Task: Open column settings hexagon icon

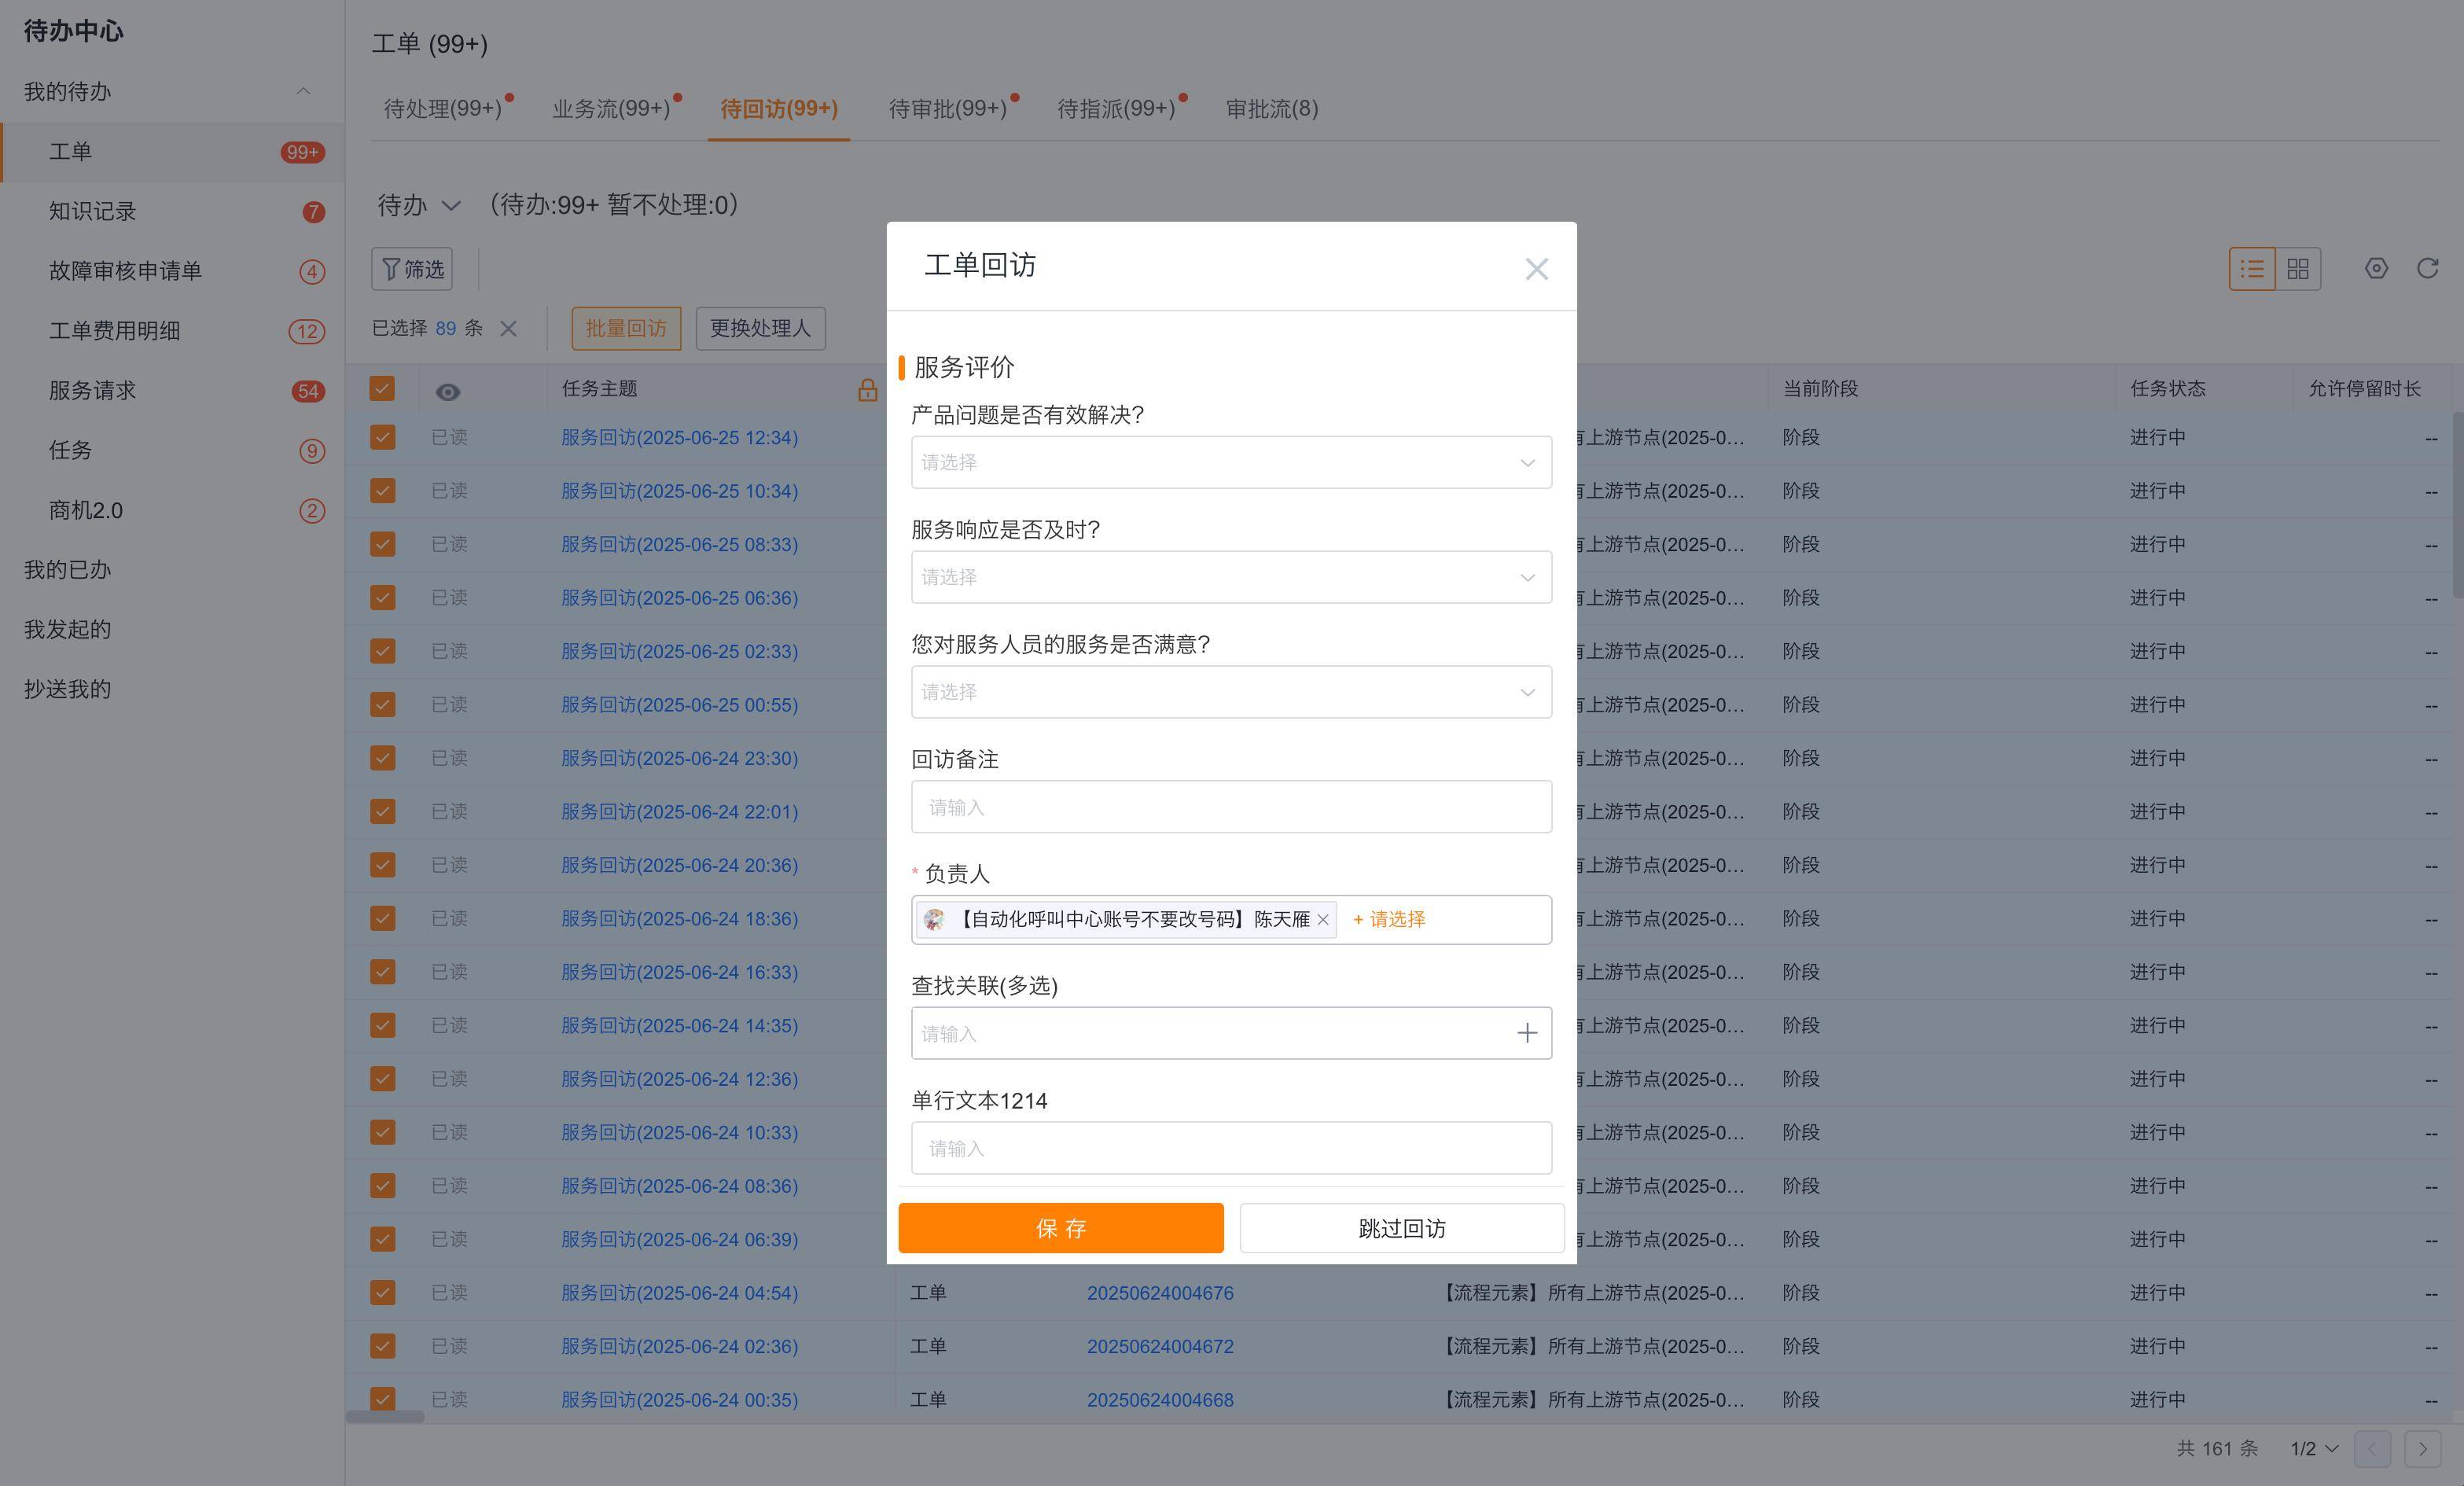Action: point(2376,269)
